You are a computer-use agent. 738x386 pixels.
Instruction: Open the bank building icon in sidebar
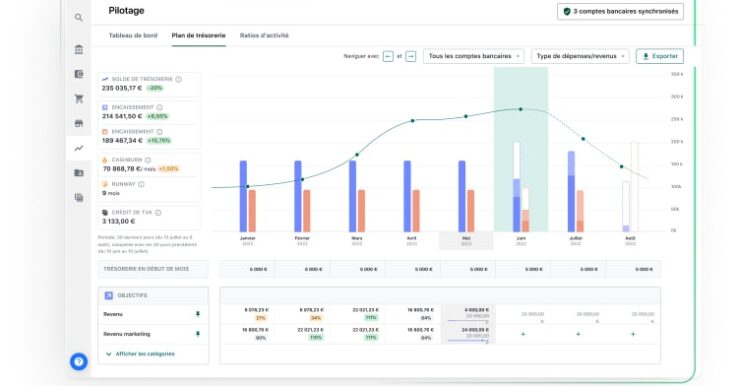tap(79, 49)
